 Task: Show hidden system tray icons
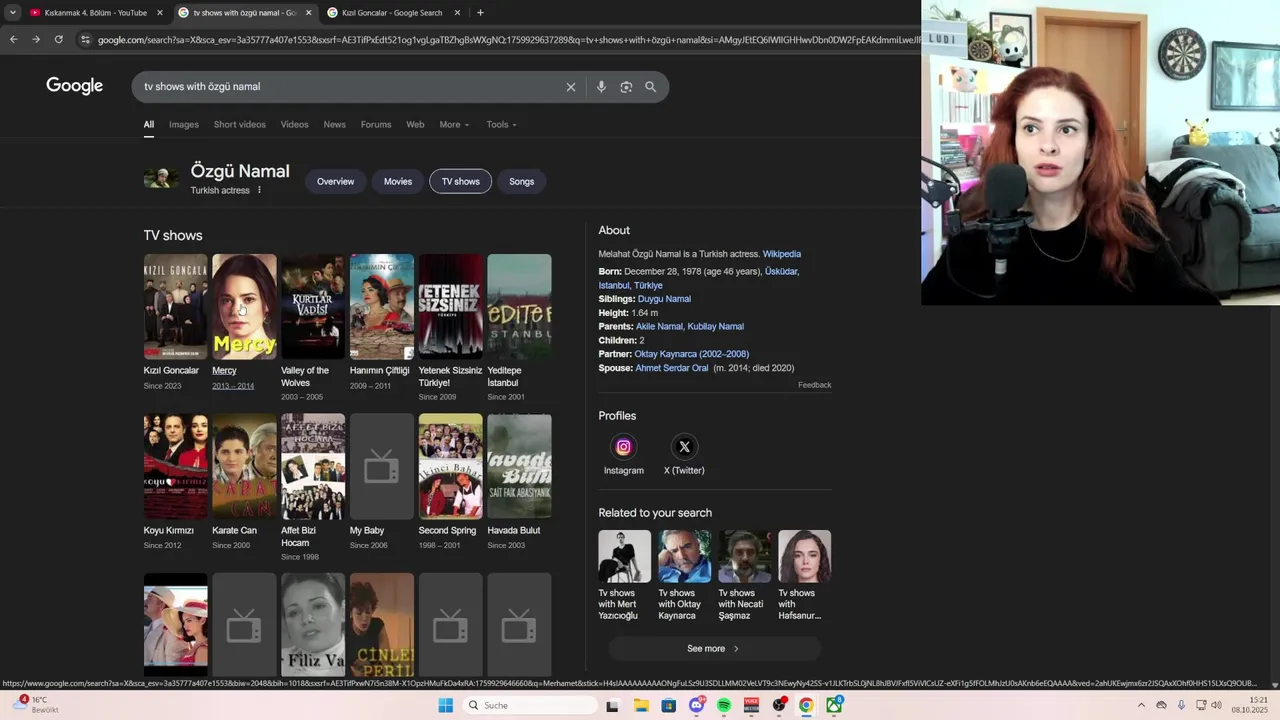1141,705
